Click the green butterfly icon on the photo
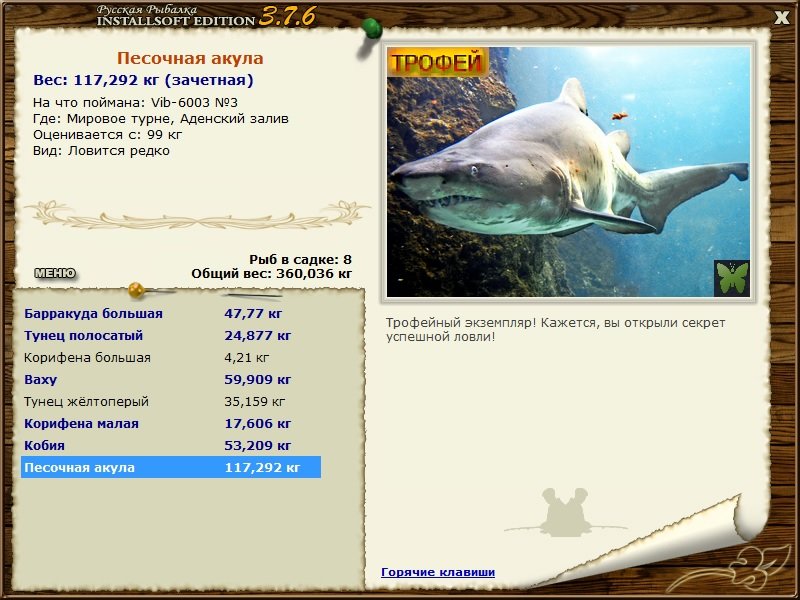This screenshot has width=800, height=600. pos(732,278)
